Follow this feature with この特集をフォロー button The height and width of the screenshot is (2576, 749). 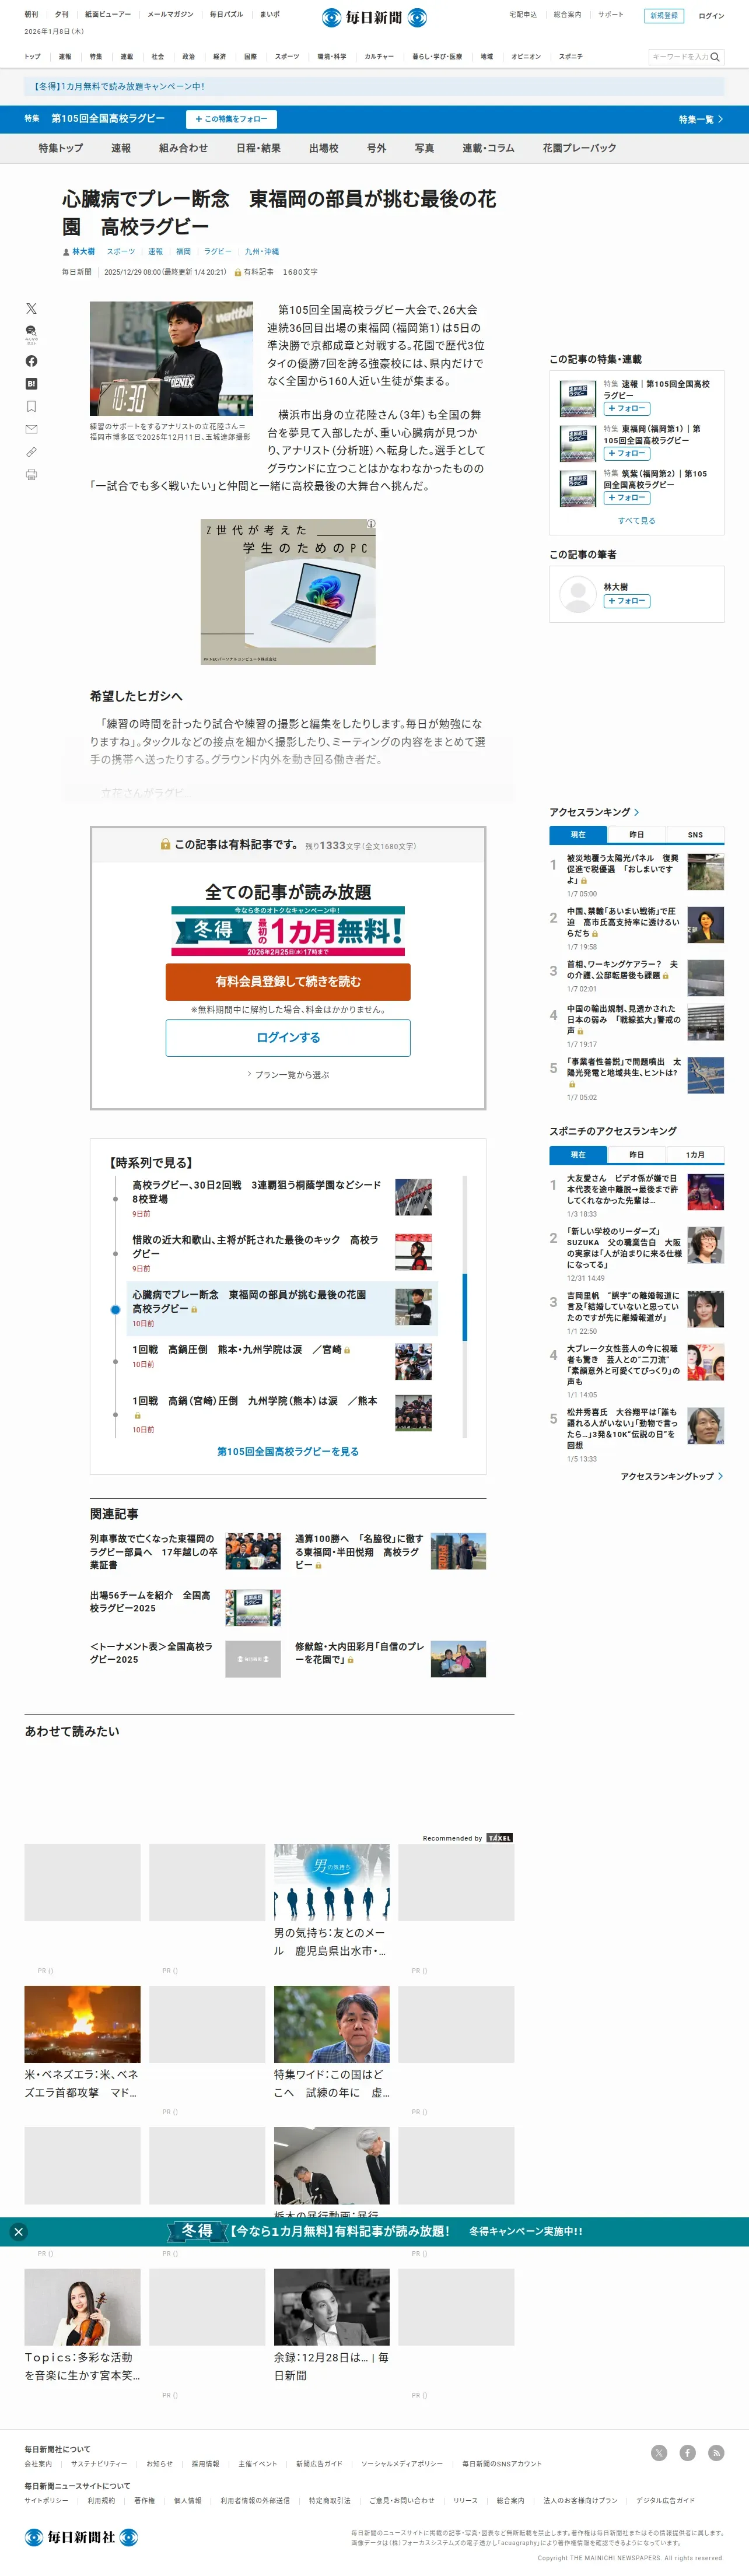pyautogui.click(x=231, y=119)
